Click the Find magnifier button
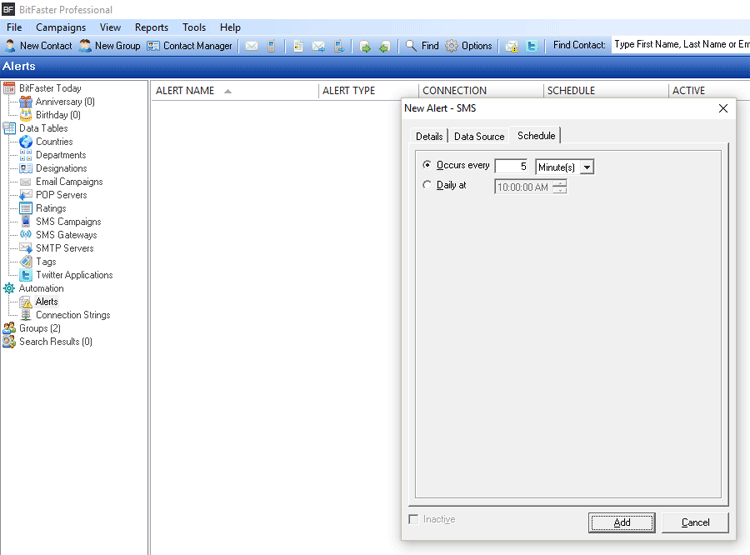The height and width of the screenshot is (555, 750). [422, 46]
